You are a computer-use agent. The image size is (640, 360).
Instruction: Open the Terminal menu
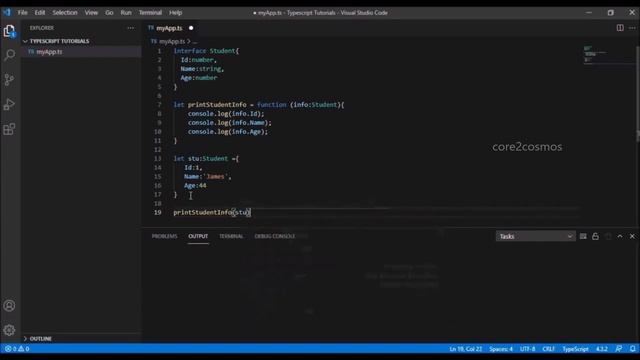click(150, 13)
